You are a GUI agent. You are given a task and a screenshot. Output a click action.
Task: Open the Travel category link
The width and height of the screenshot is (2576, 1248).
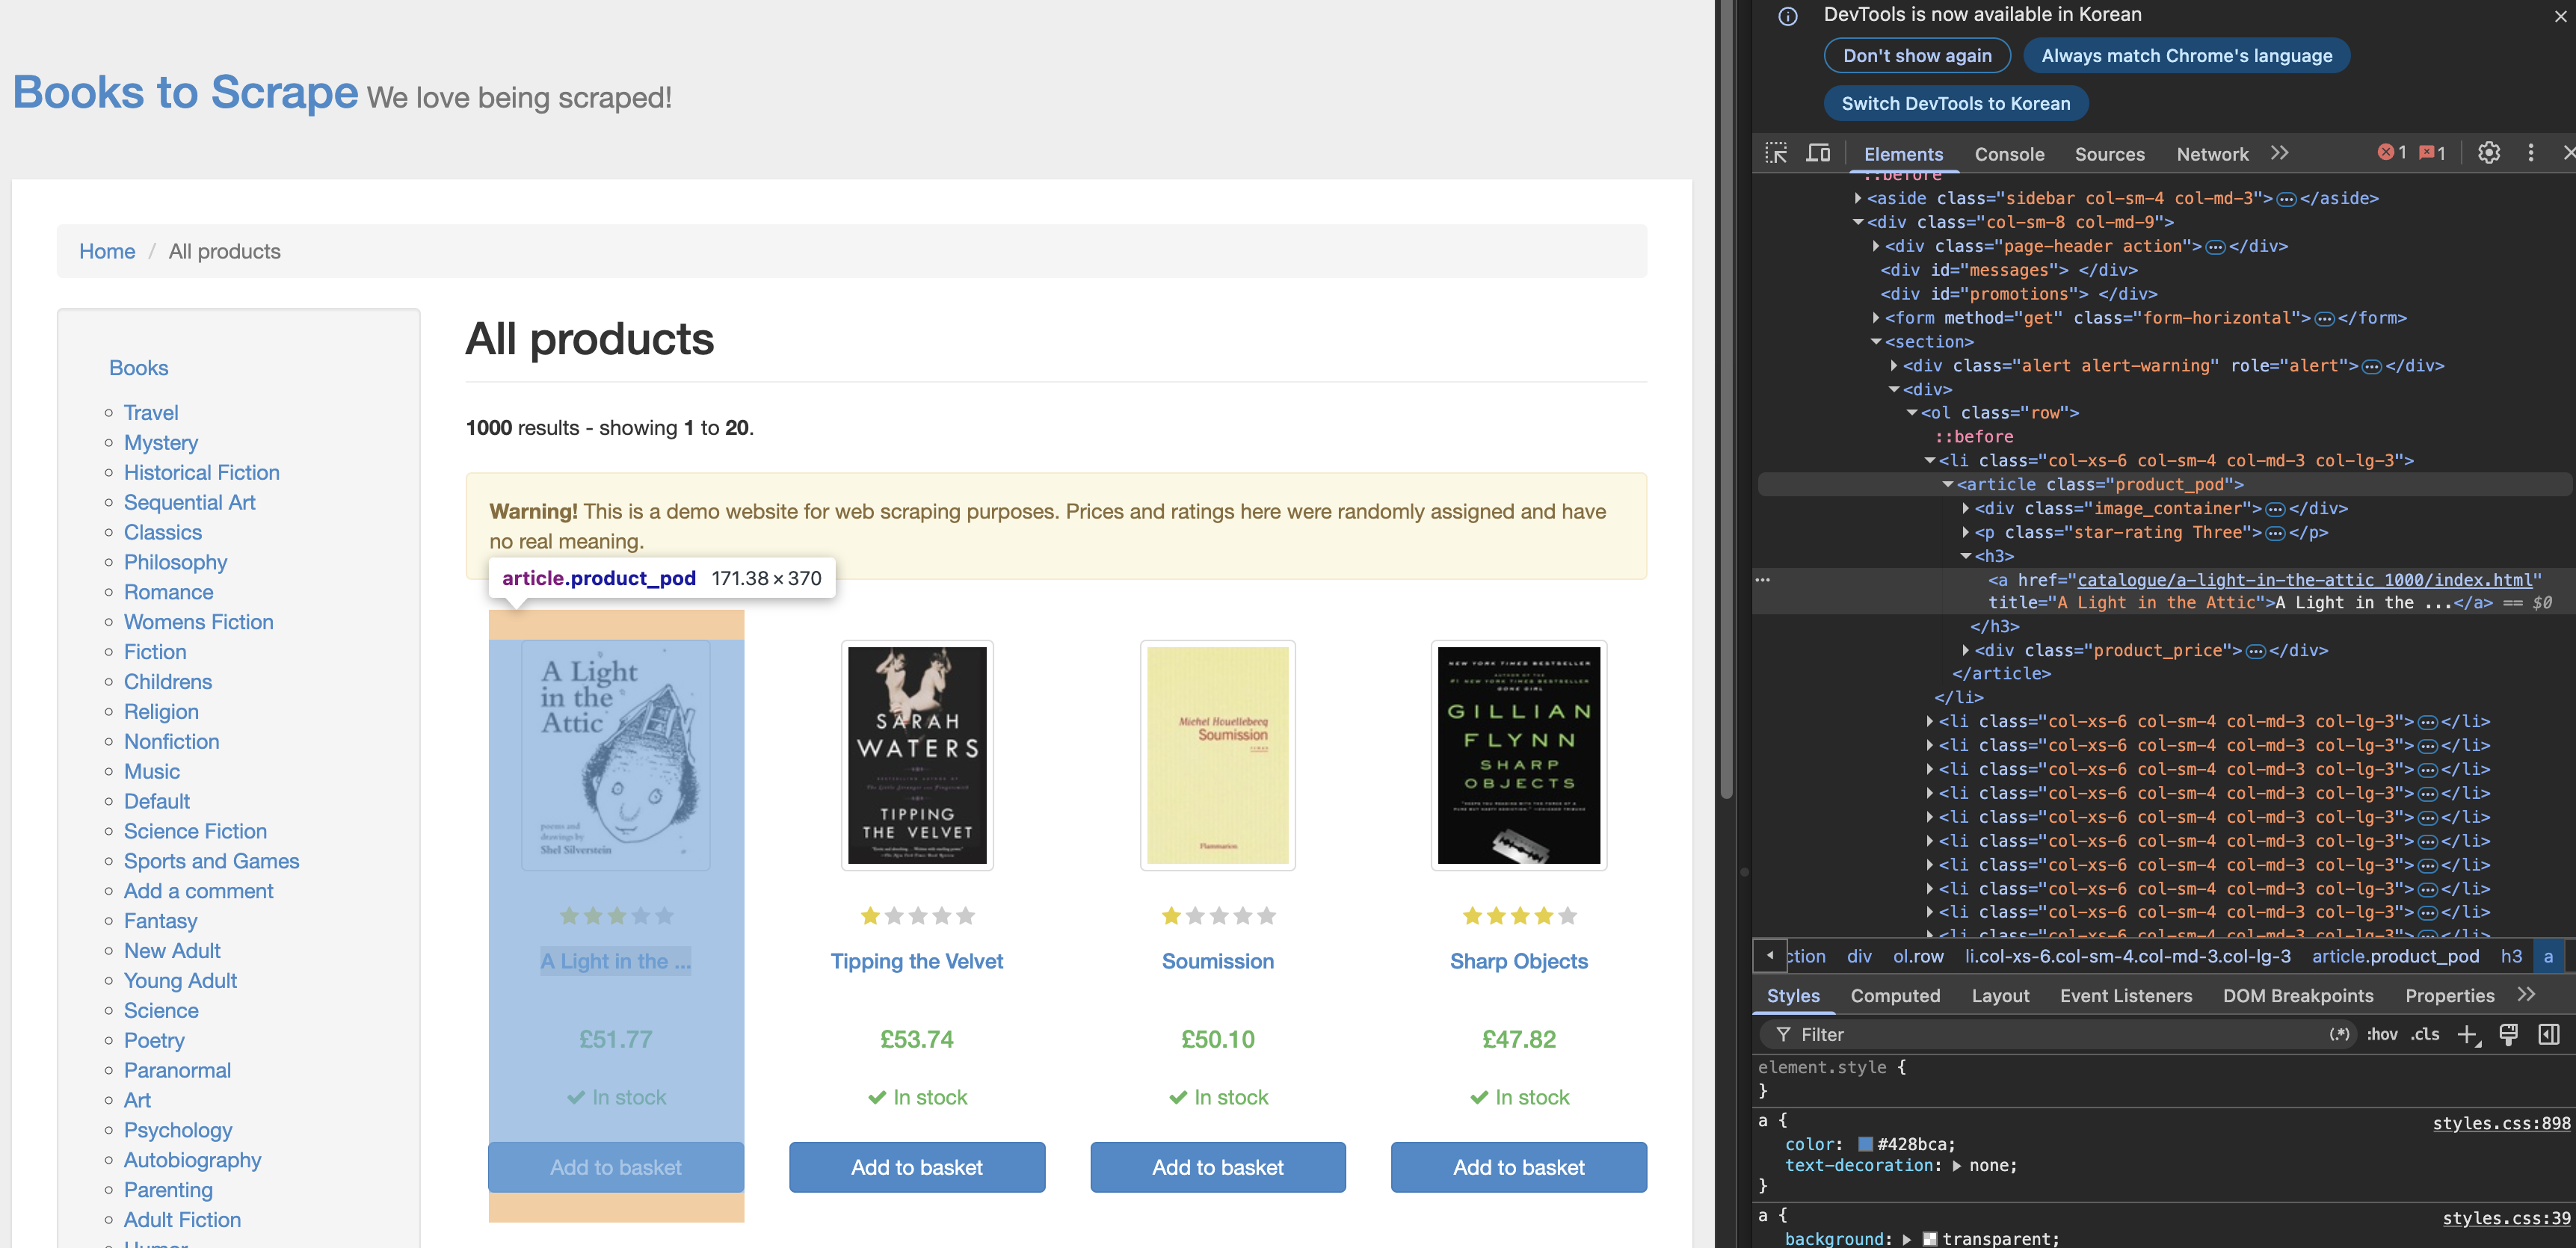point(151,413)
